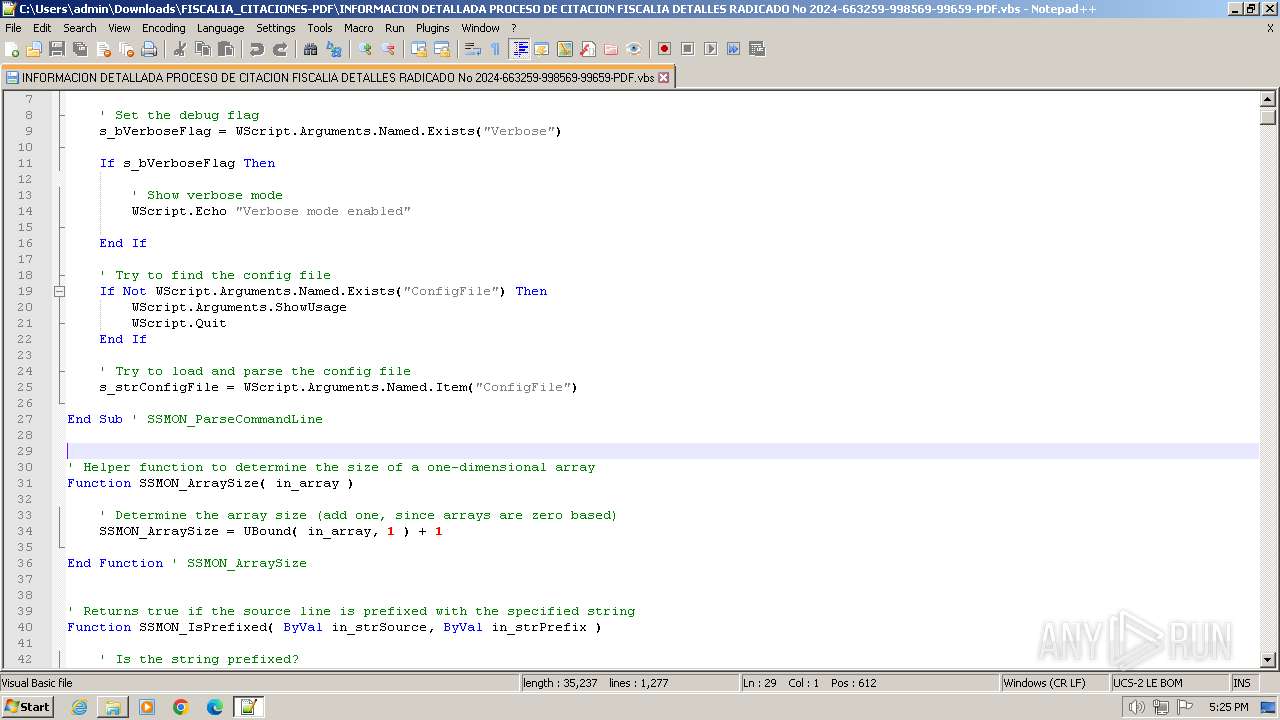The height and width of the screenshot is (720, 1280).
Task: Save the current recorded macro icon
Action: click(x=757, y=49)
